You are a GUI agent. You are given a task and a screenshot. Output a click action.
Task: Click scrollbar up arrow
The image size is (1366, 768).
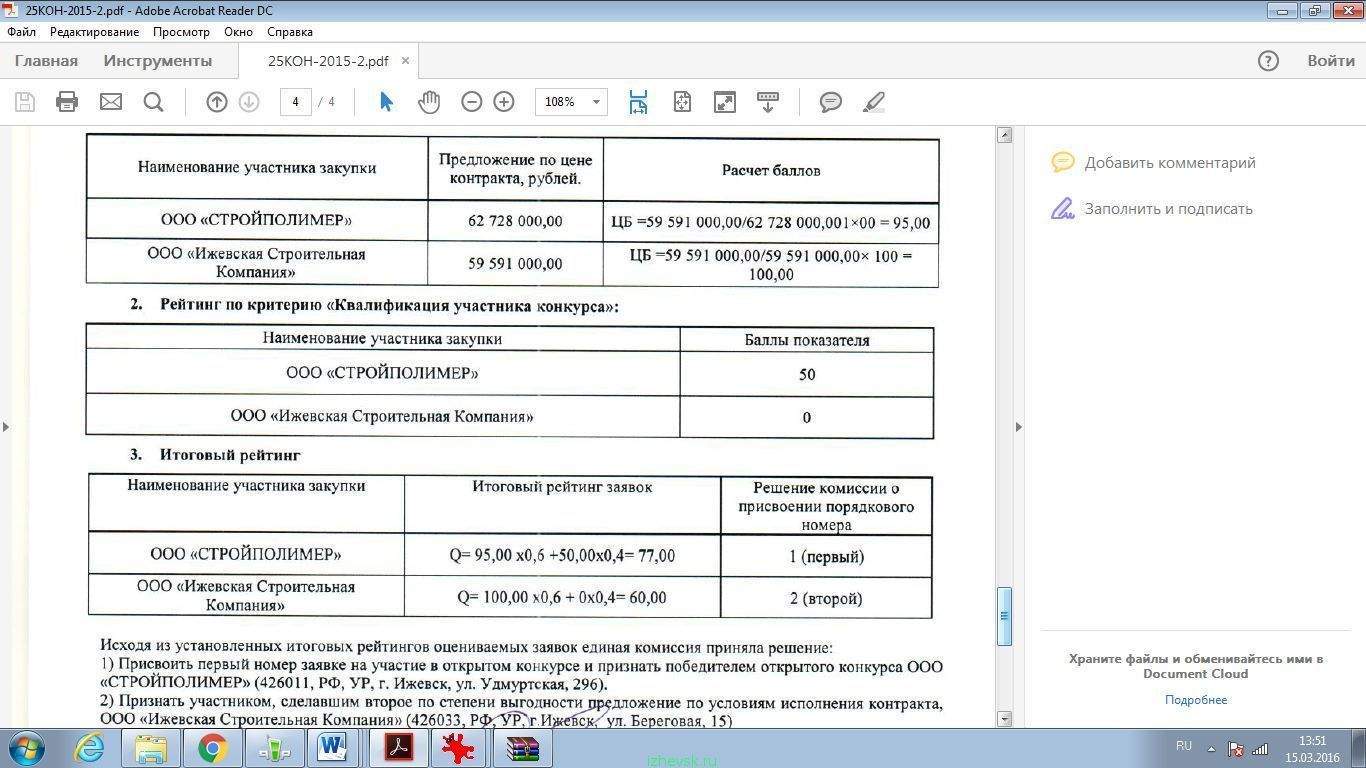[1005, 135]
